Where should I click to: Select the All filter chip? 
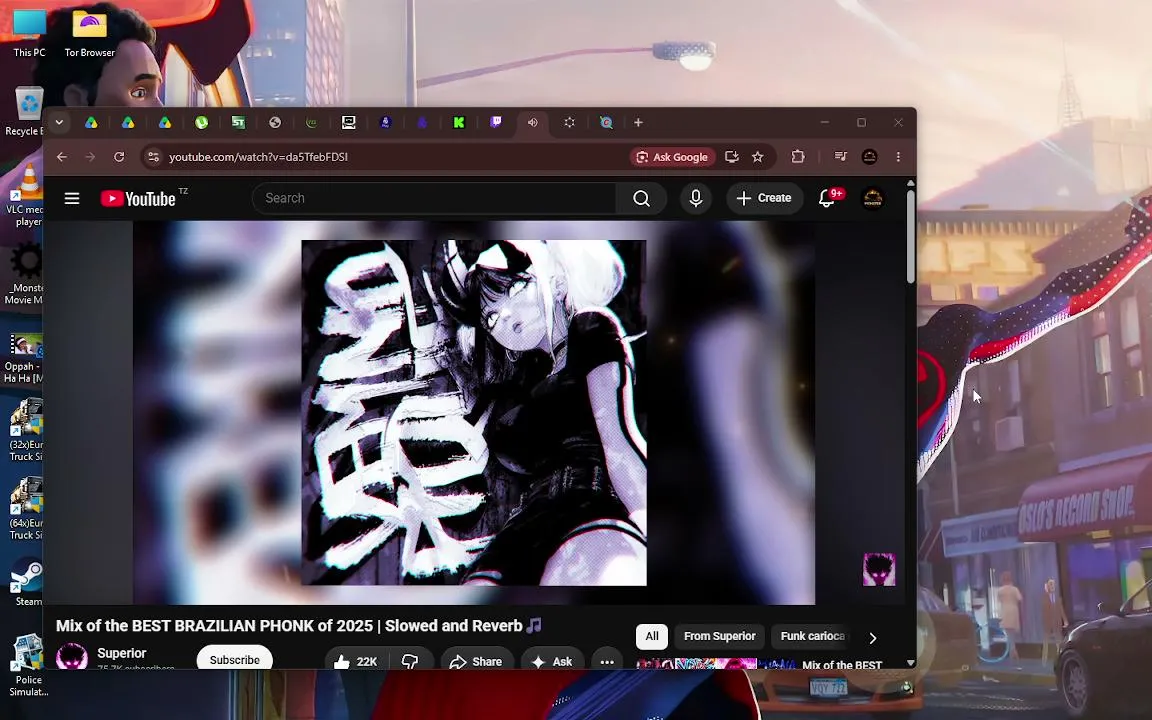(x=652, y=636)
